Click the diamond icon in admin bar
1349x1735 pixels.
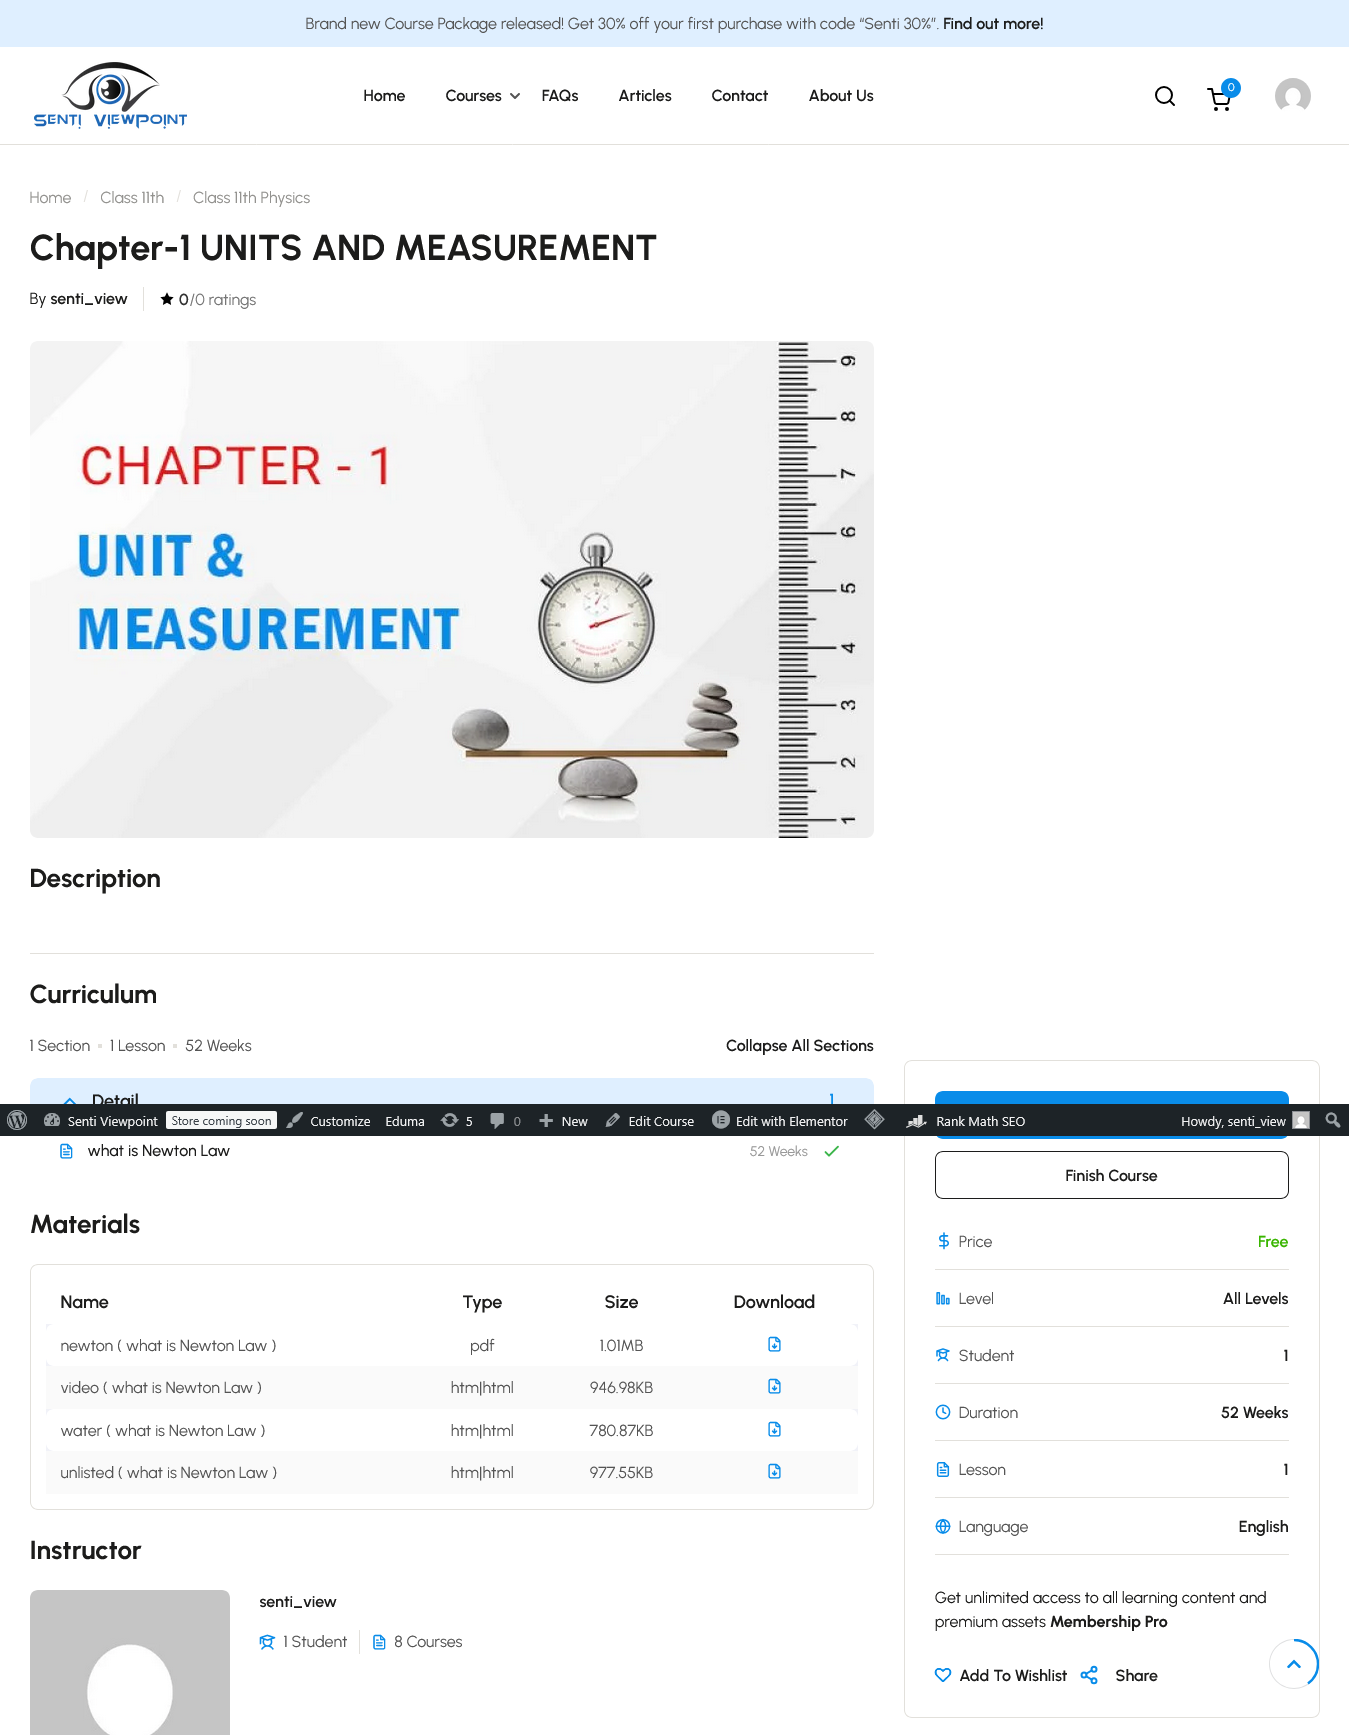click(x=875, y=1120)
